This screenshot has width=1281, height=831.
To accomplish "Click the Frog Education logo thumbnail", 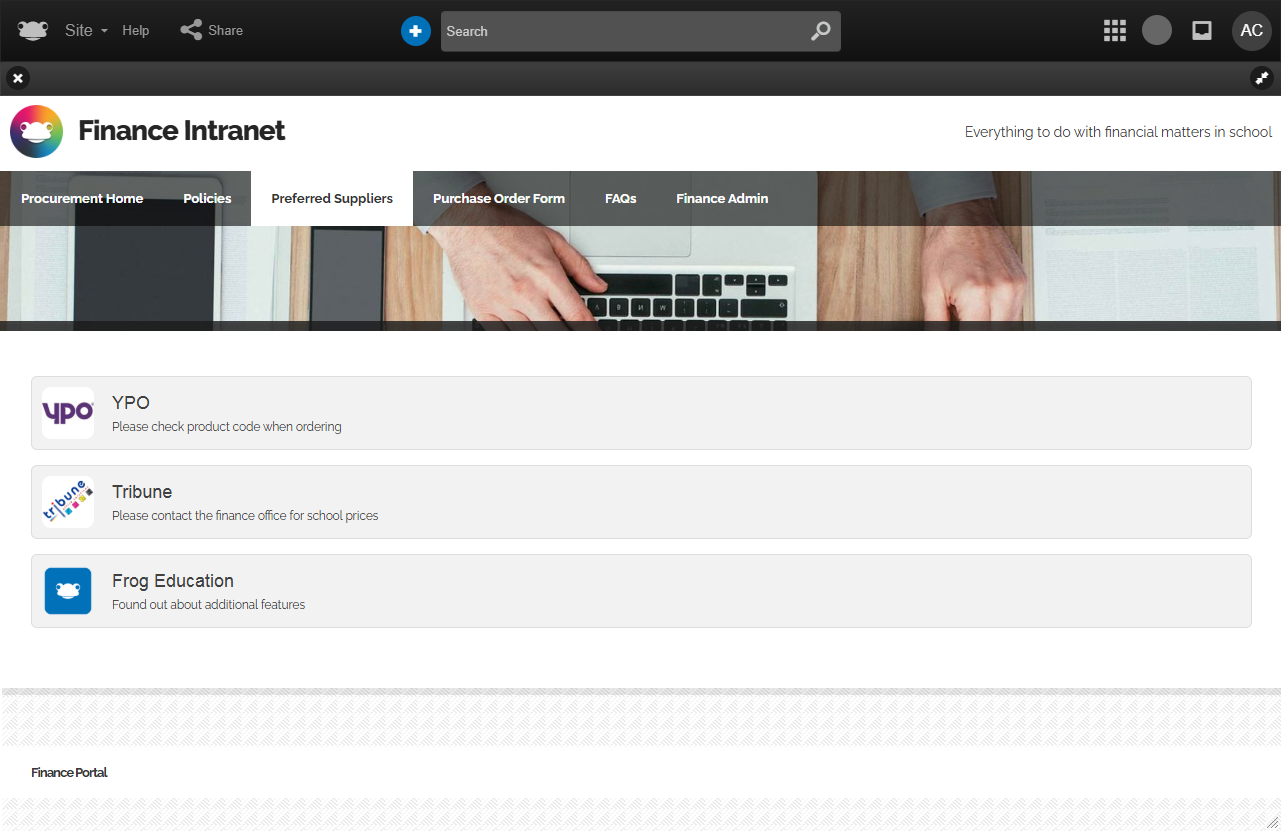I will pos(68,591).
